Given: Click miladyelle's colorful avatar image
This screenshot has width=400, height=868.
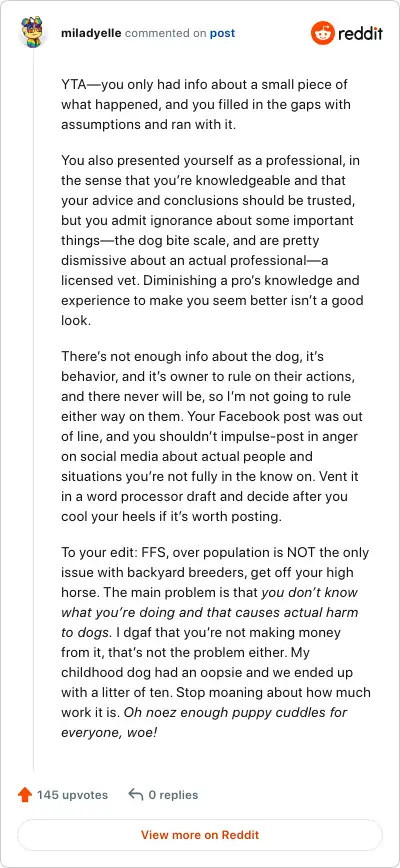Looking at the screenshot, I should (x=34, y=33).
